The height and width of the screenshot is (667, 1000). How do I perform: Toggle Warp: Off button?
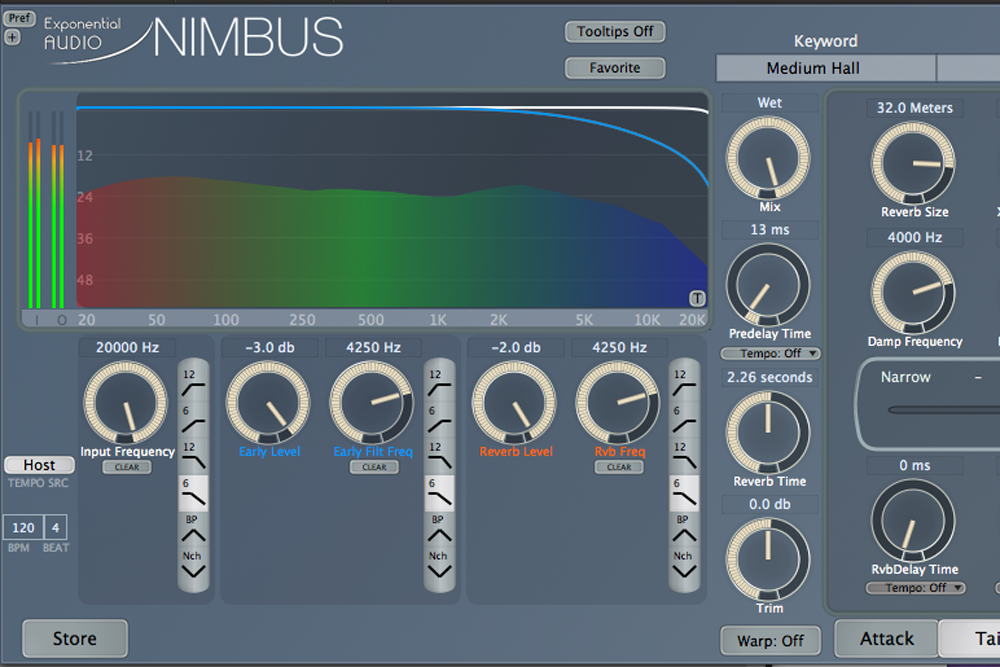coord(770,641)
